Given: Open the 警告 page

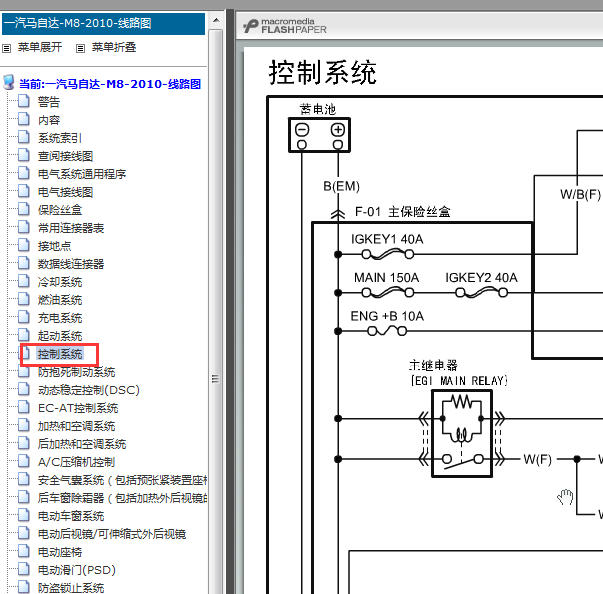Looking at the screenshot, I should 49,102.
